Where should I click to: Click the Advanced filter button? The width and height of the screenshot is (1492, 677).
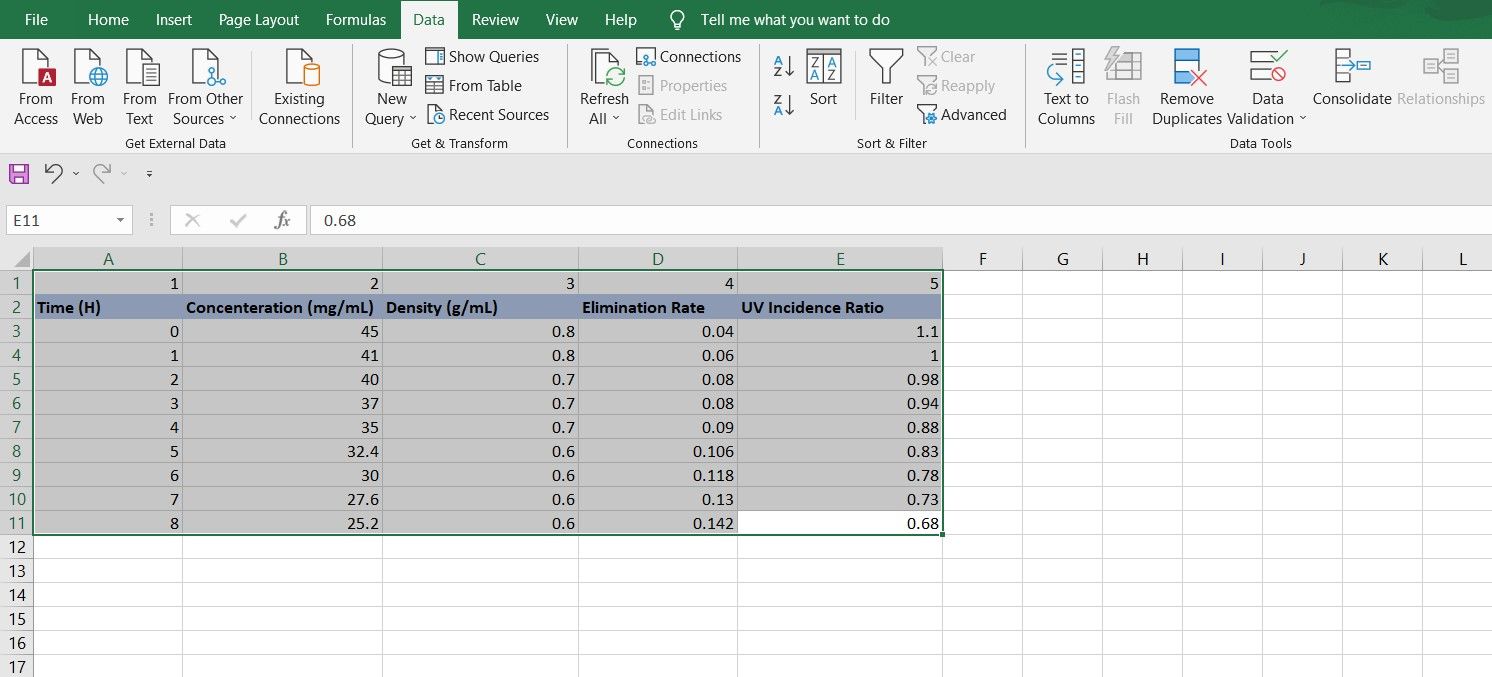(962, 115)
